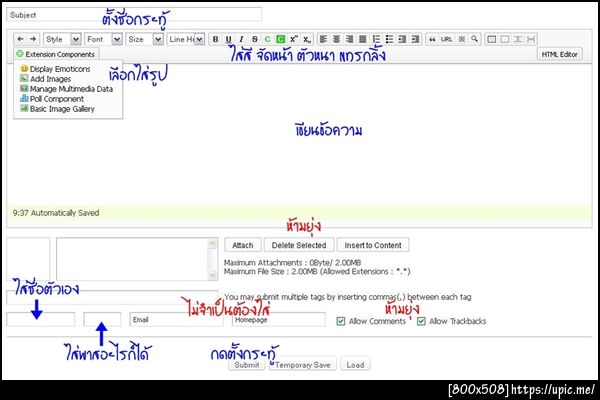Increase indent with the indent icon

coord(415,39)
